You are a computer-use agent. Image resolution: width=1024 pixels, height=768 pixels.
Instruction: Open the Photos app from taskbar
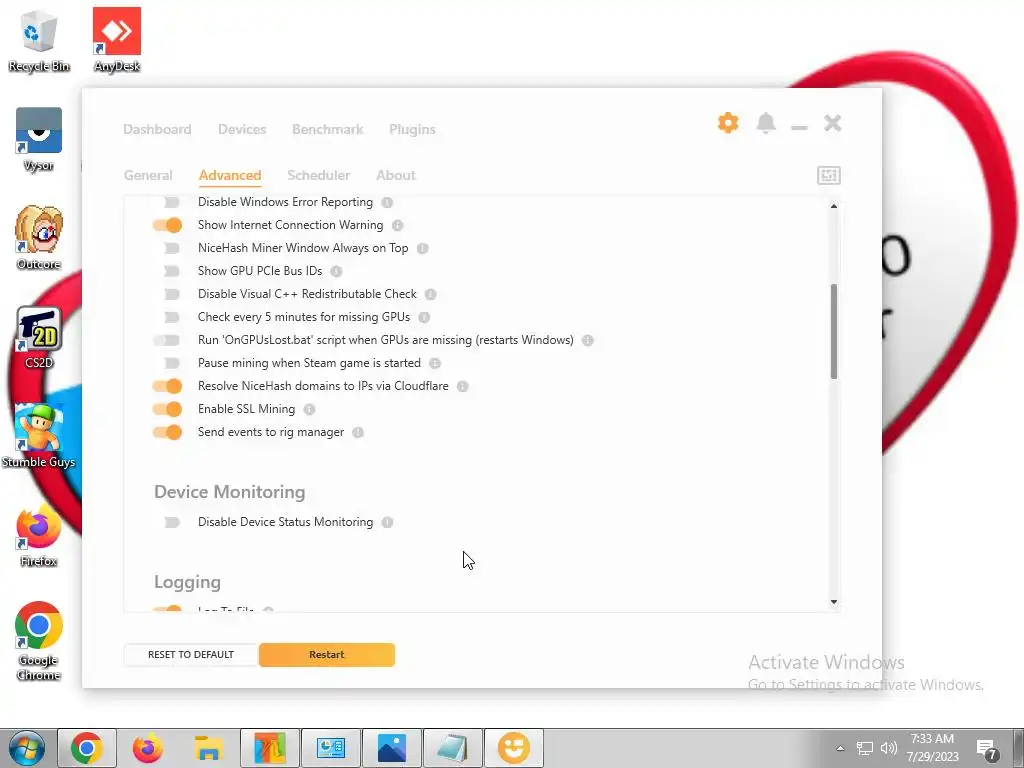[x=392, y=748]
